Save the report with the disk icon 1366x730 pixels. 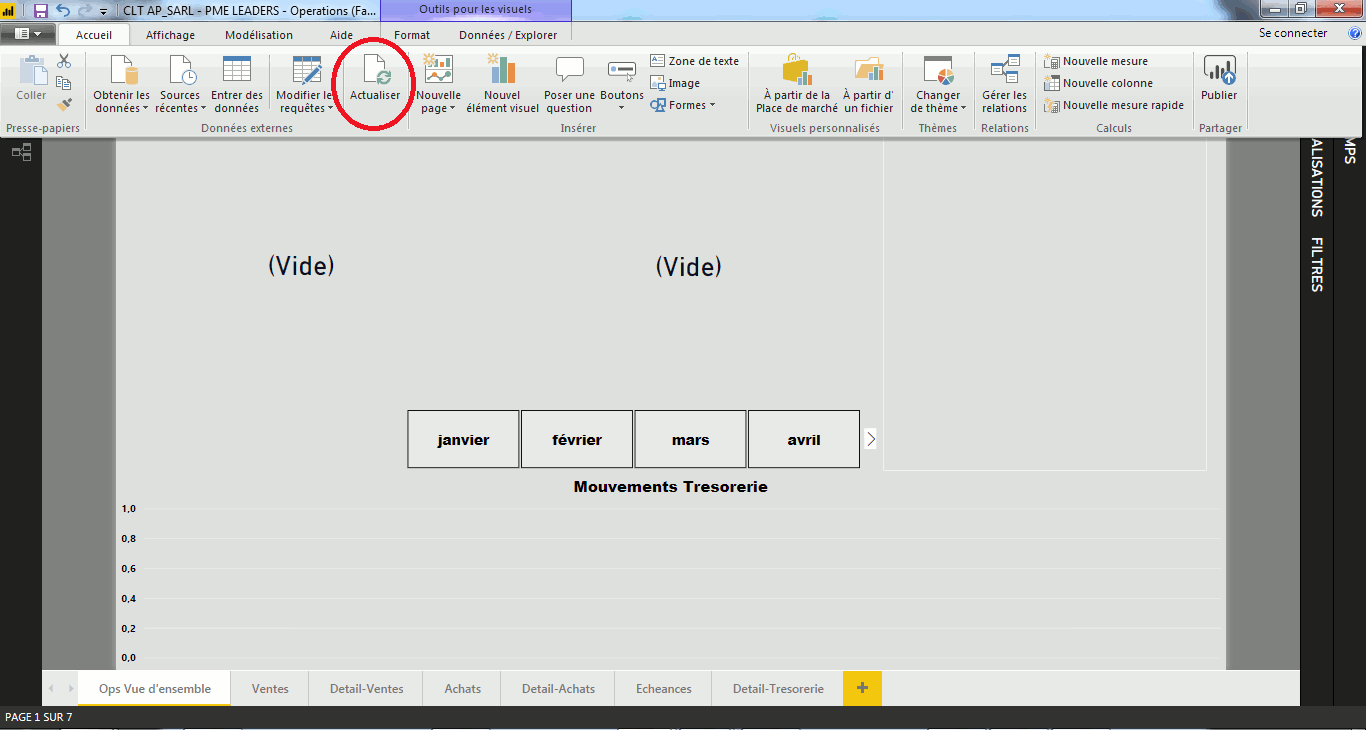pos(38,9)
